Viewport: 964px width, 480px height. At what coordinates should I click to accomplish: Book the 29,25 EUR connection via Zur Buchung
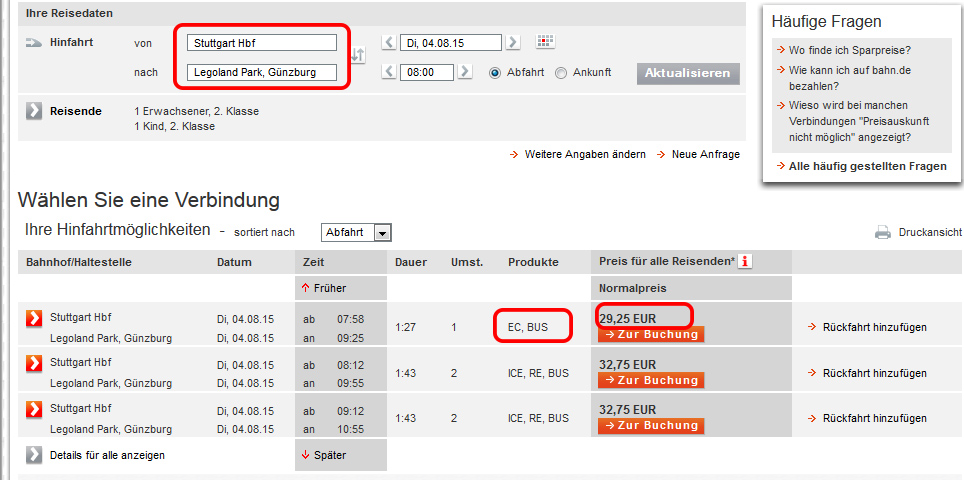[x=650, y=334]
